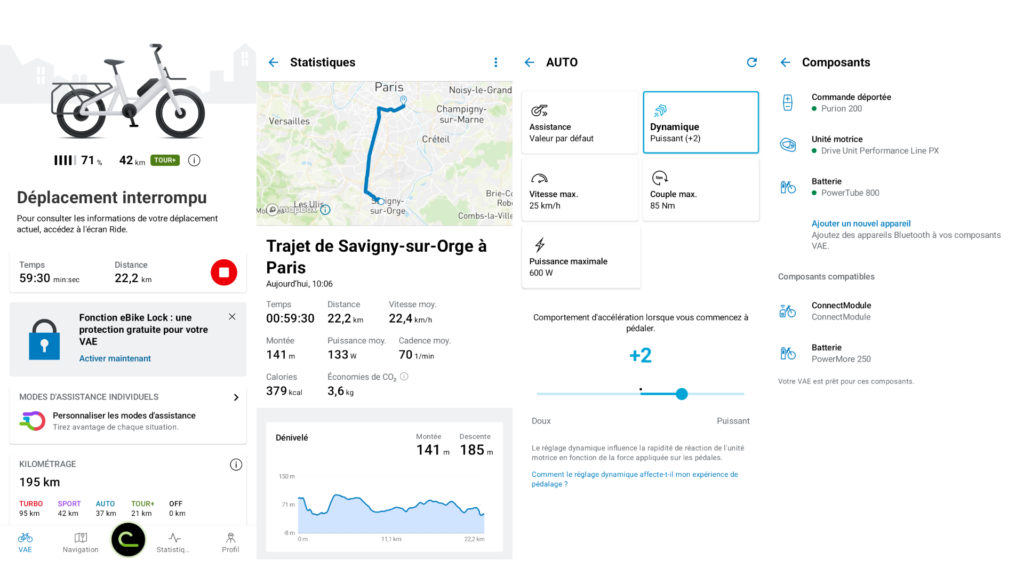1024x576 pixels.
Task: Stop the ride with red stop button
Action: 223,272
